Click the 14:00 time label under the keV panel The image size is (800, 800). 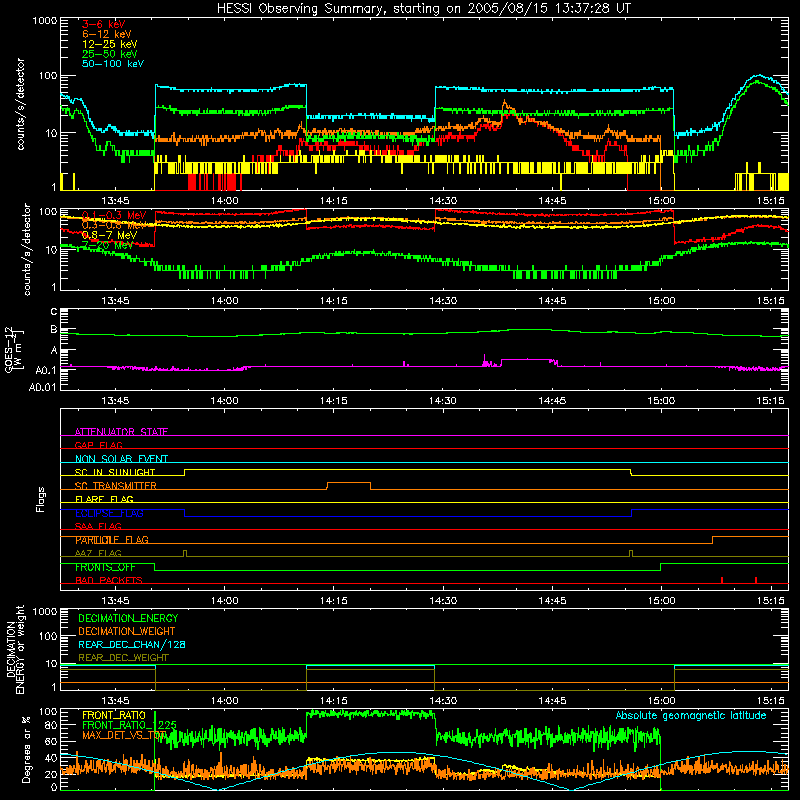click(224, 201)
